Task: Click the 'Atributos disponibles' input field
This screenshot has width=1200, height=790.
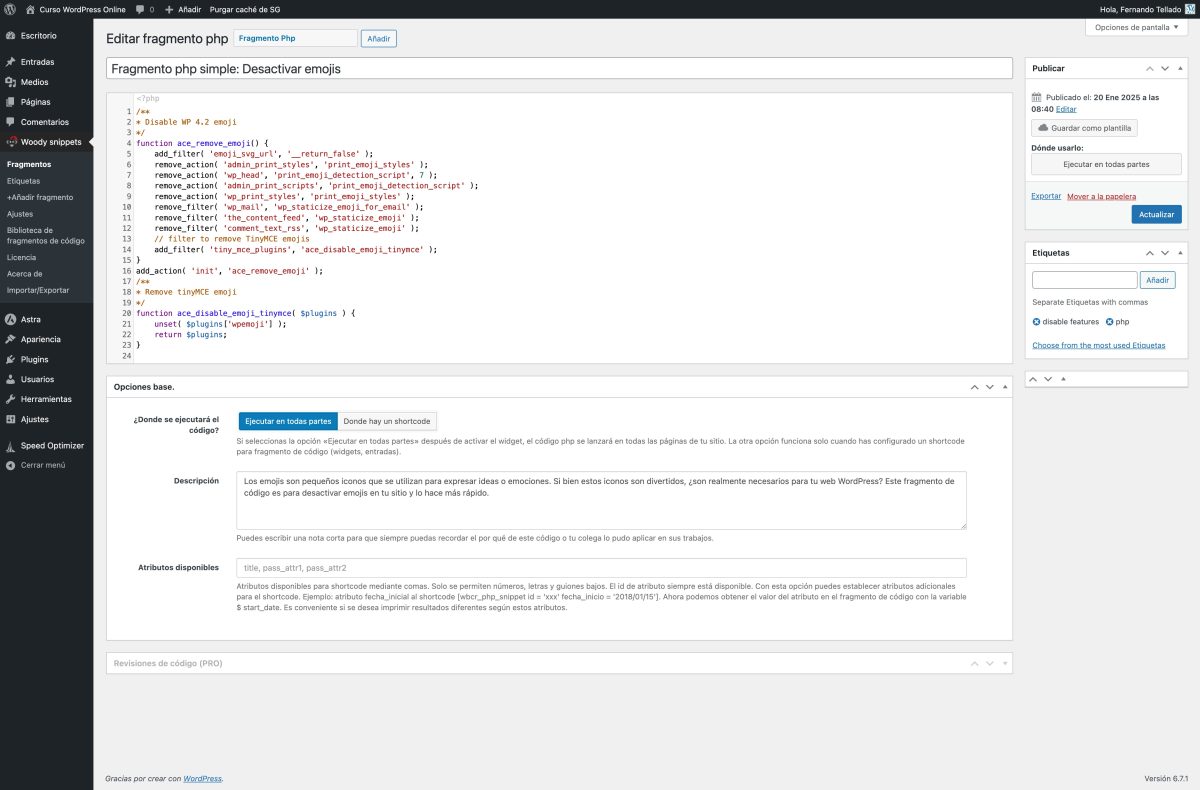Action: click(x=601, y=568)
